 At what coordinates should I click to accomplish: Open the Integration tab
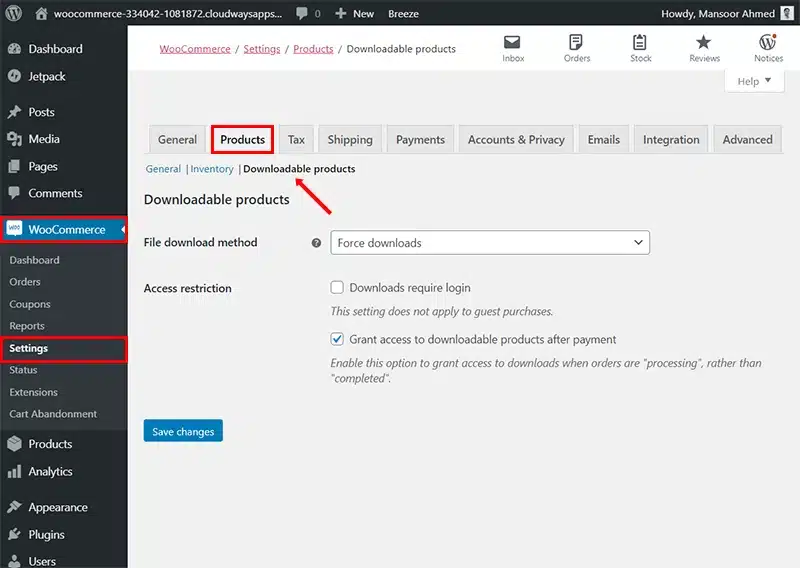[671, 139]
